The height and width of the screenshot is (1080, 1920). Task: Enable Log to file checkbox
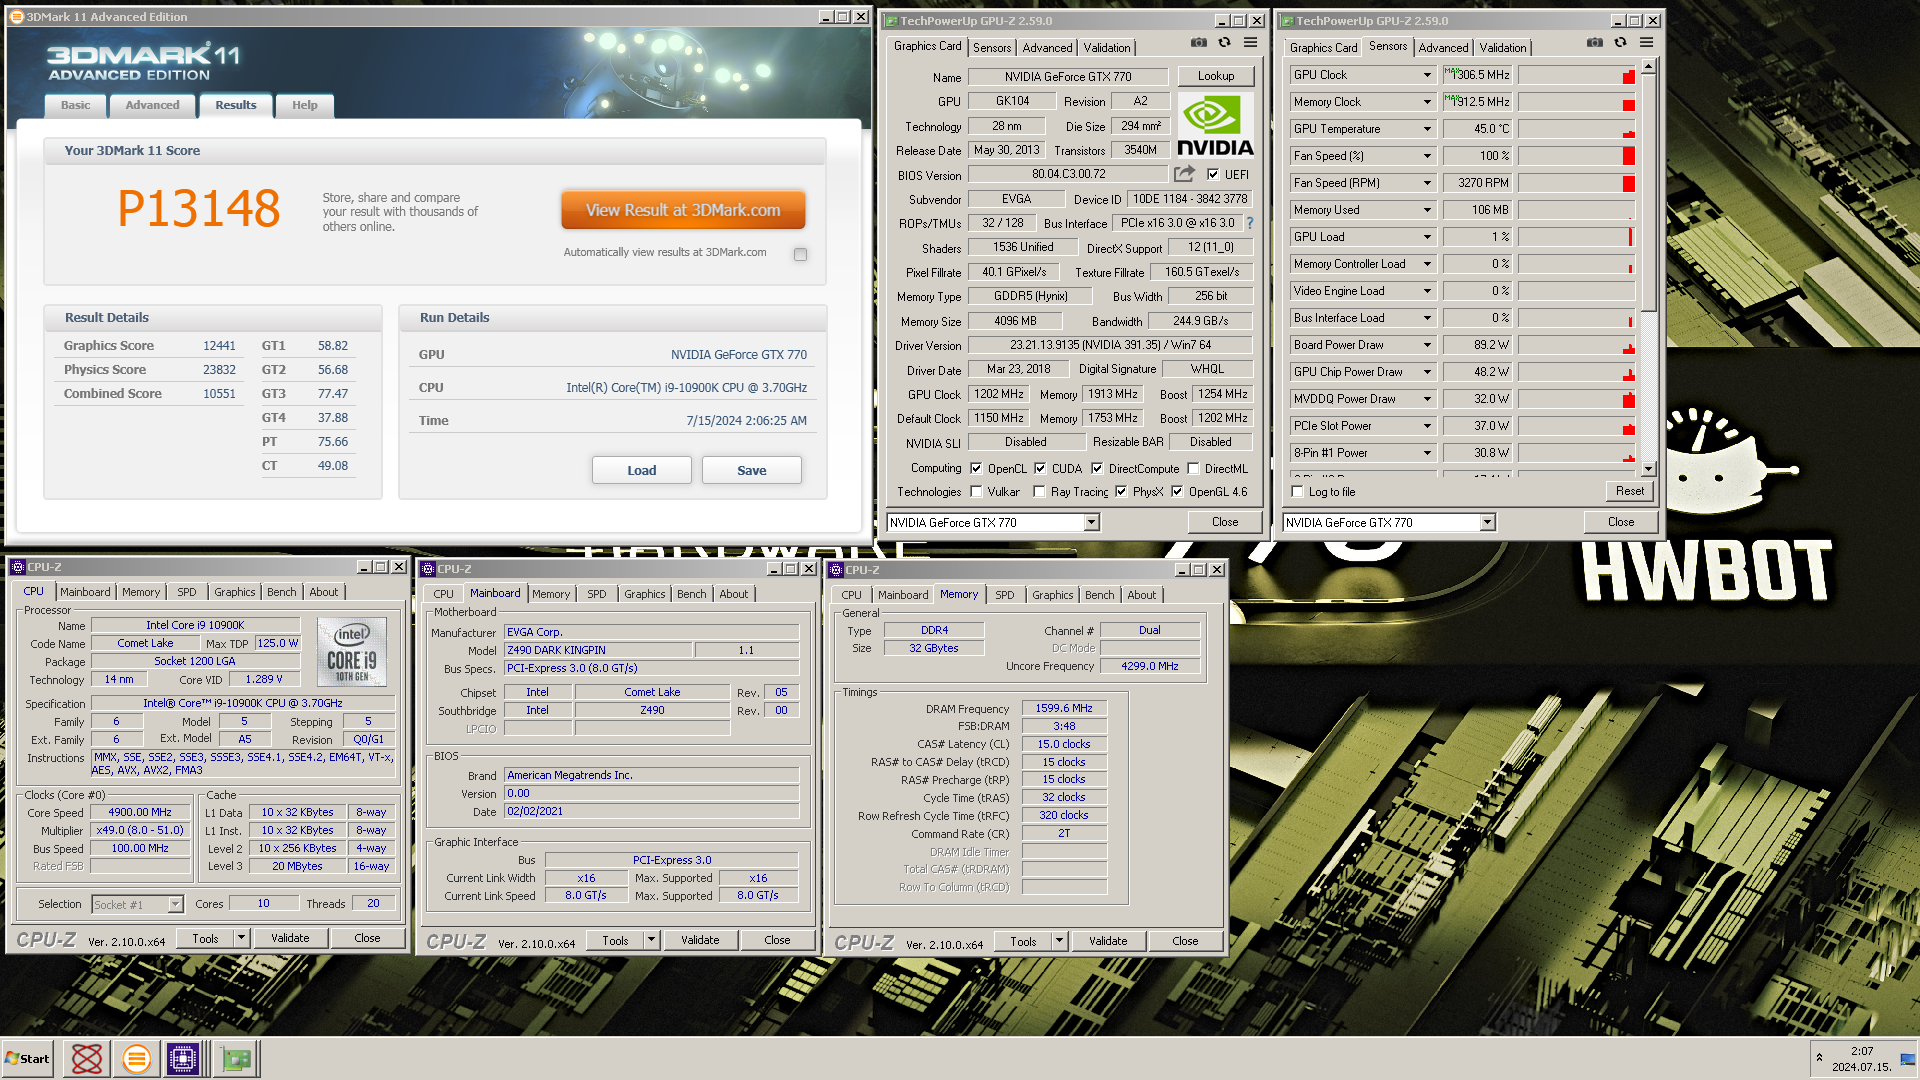(x=1297, y=491)
